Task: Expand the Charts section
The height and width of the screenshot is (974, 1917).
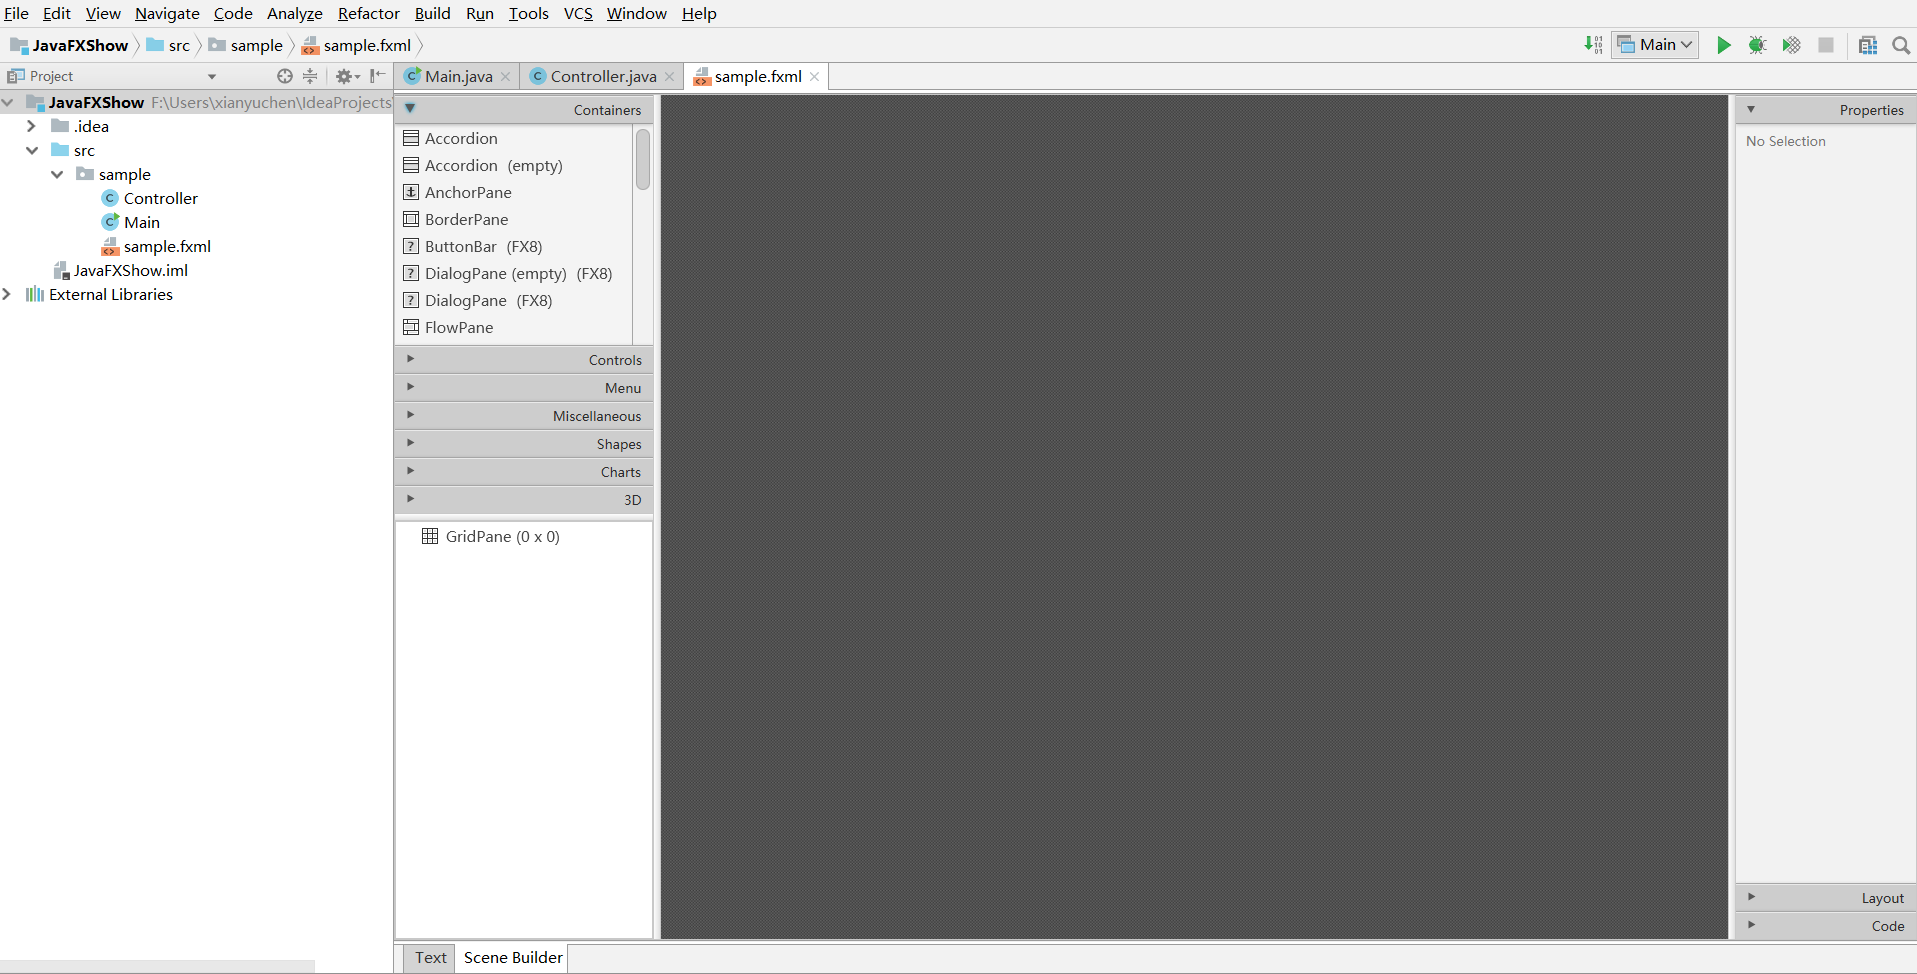Action: [x=410, y=471]
